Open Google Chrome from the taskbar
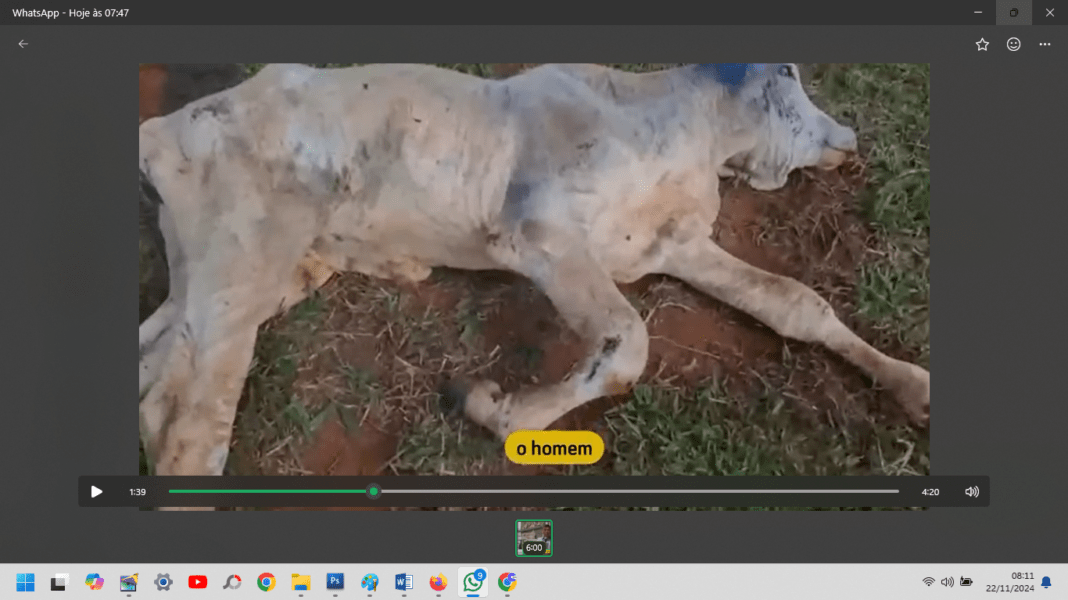Screen dimensions: 1068x600 (x=266, y=582)
